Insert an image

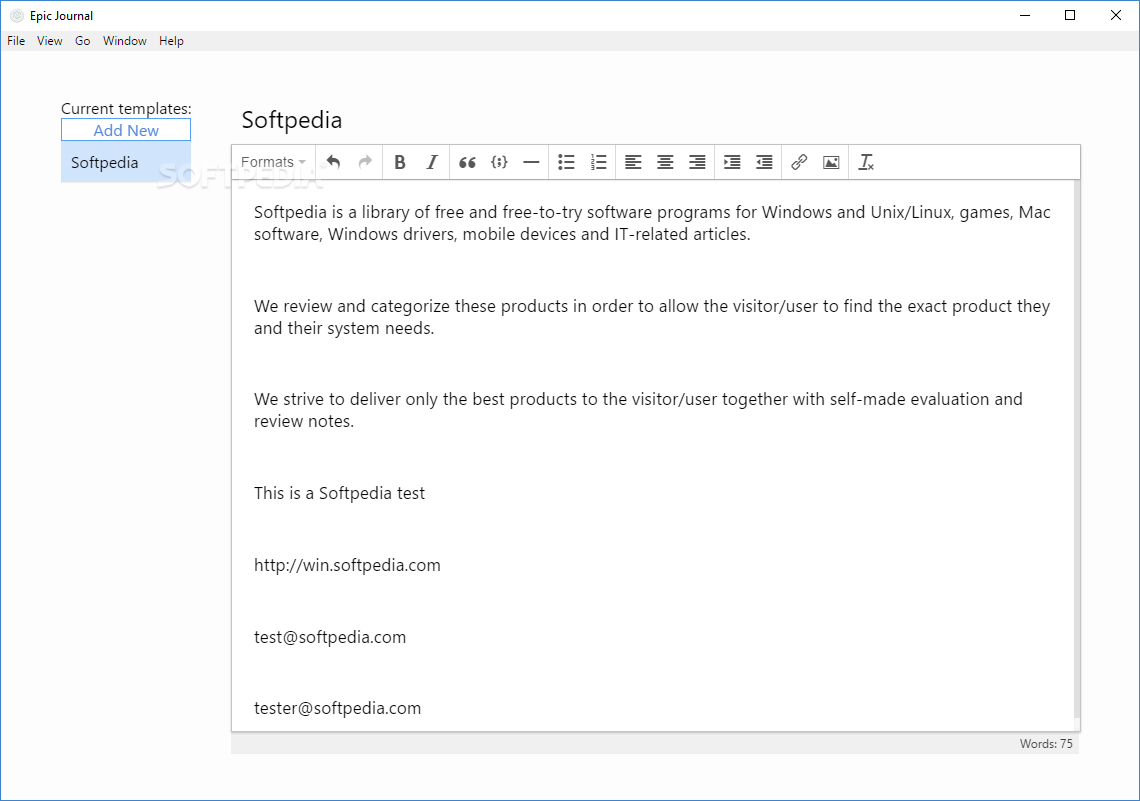coord(830,162)
